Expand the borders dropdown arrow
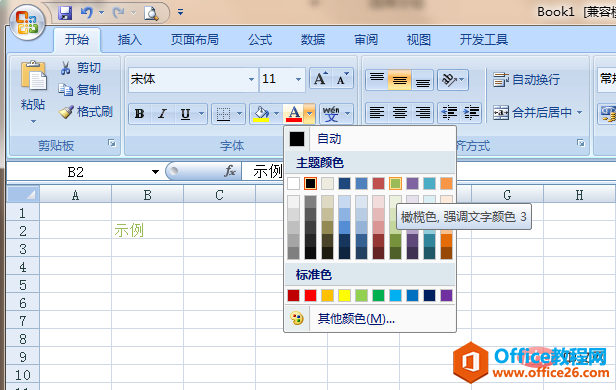 tap(239, 114)
